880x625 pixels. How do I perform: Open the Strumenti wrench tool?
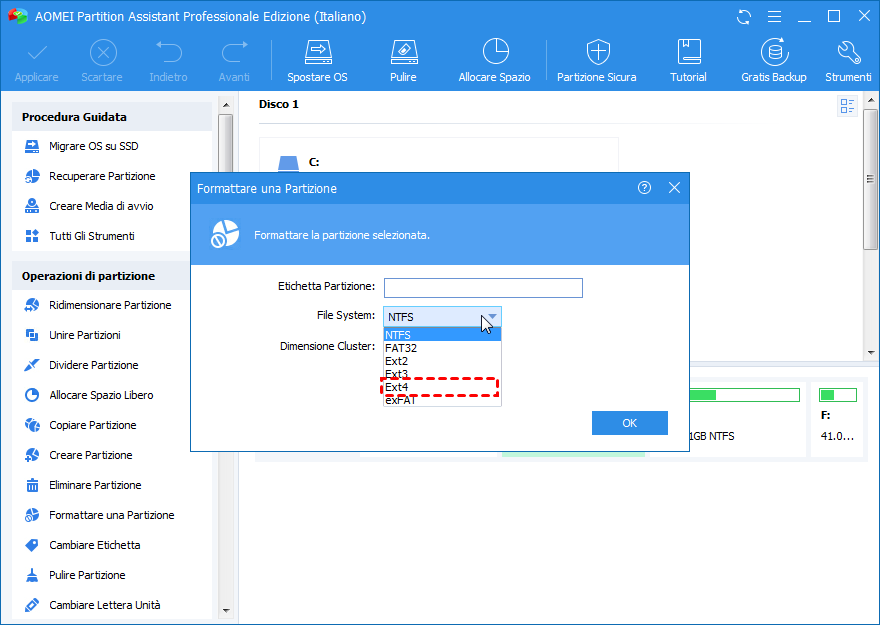pos(848,61)
